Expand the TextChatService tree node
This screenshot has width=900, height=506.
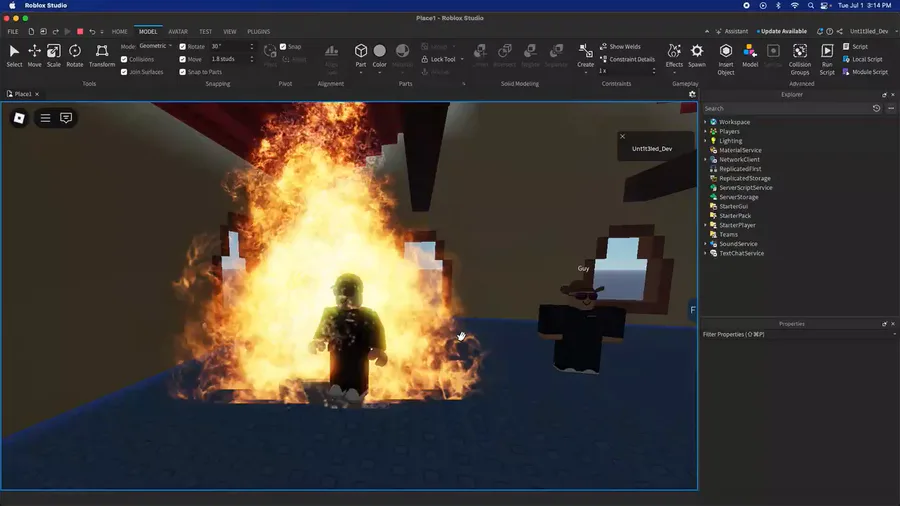(705, 253)
